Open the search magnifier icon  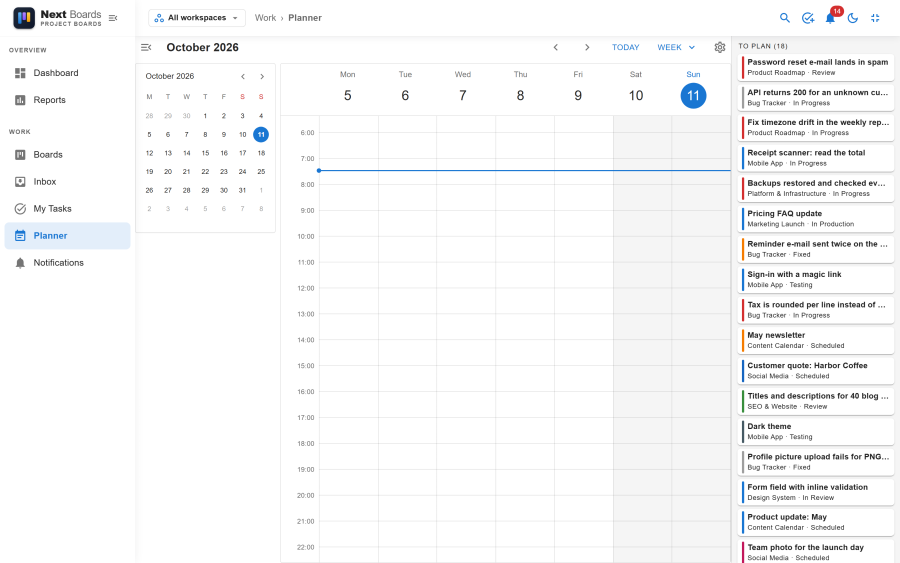click(785, 18)
